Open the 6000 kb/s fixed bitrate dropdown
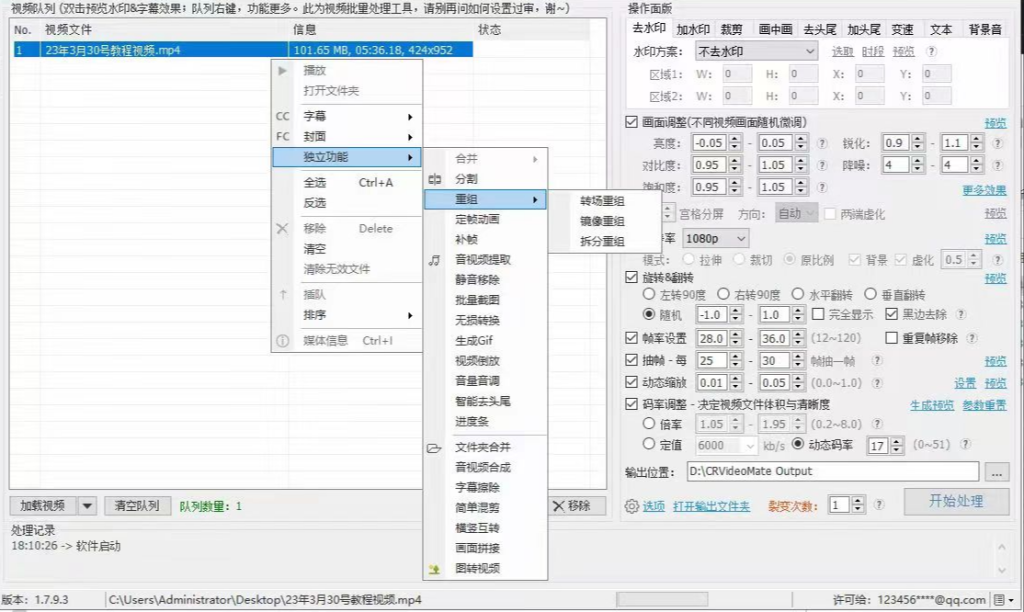This screenshot has height=612, width=1024. pos(725,445)
